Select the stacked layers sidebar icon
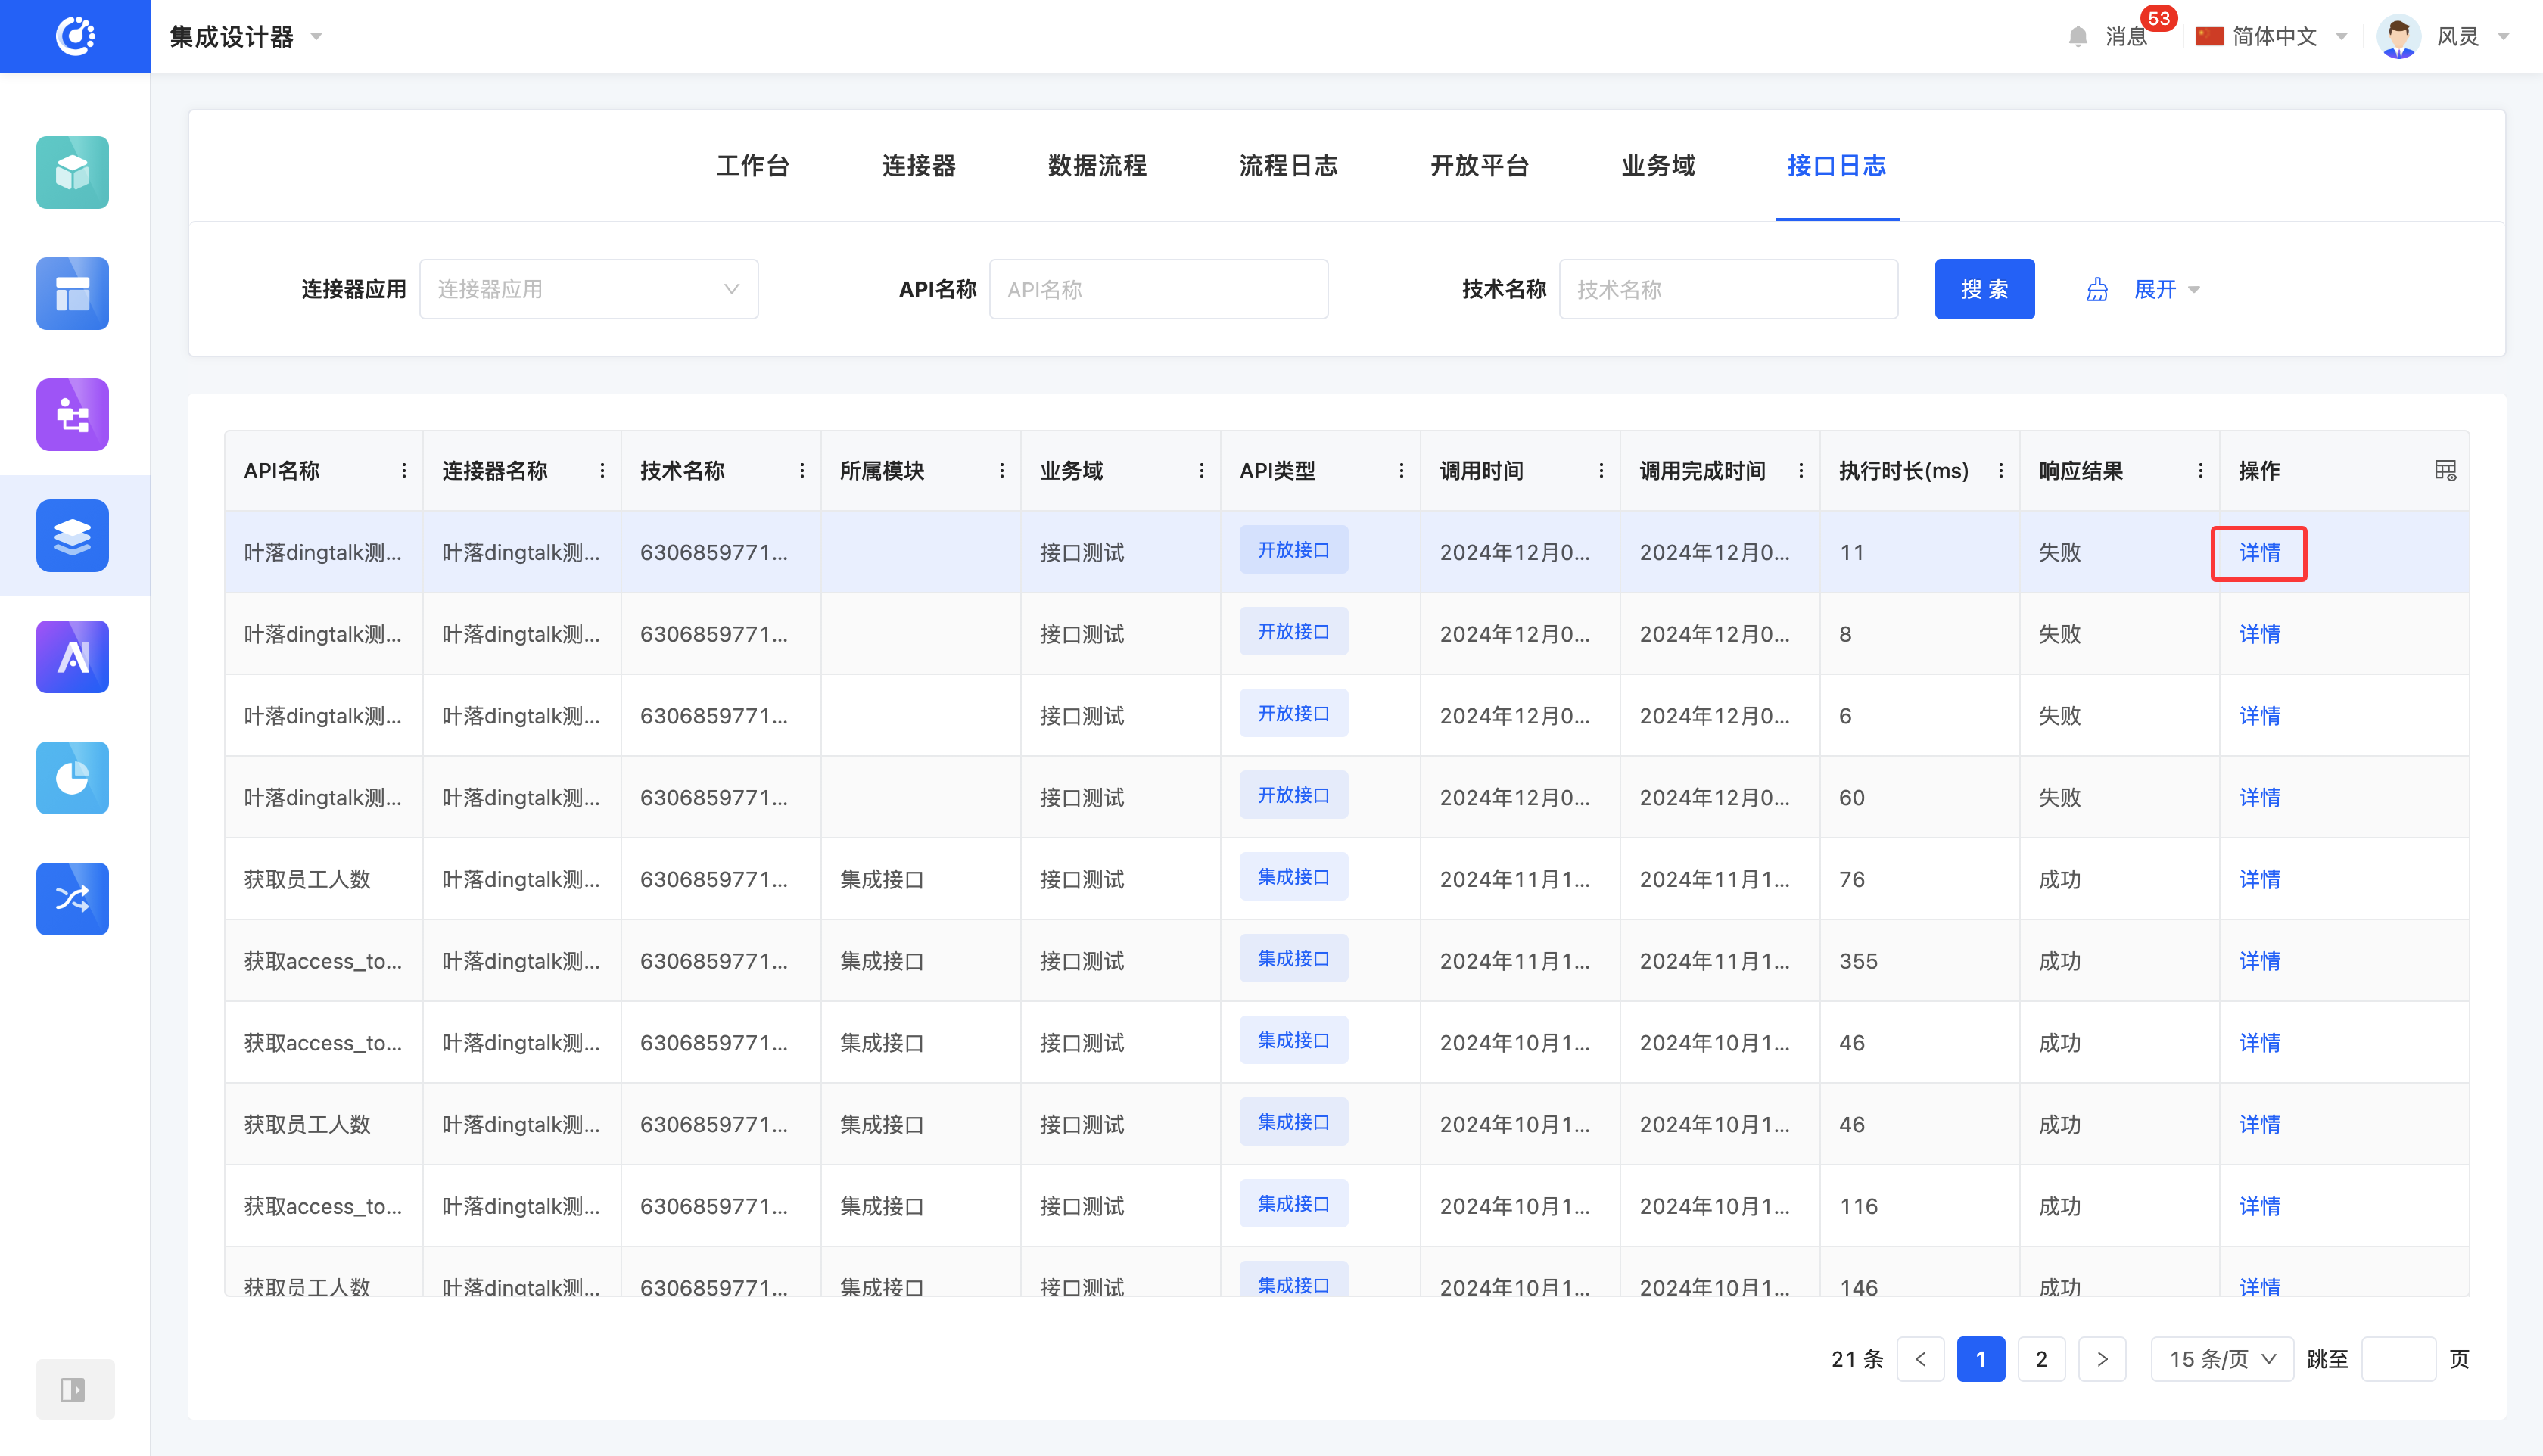 tap(72, 535)
